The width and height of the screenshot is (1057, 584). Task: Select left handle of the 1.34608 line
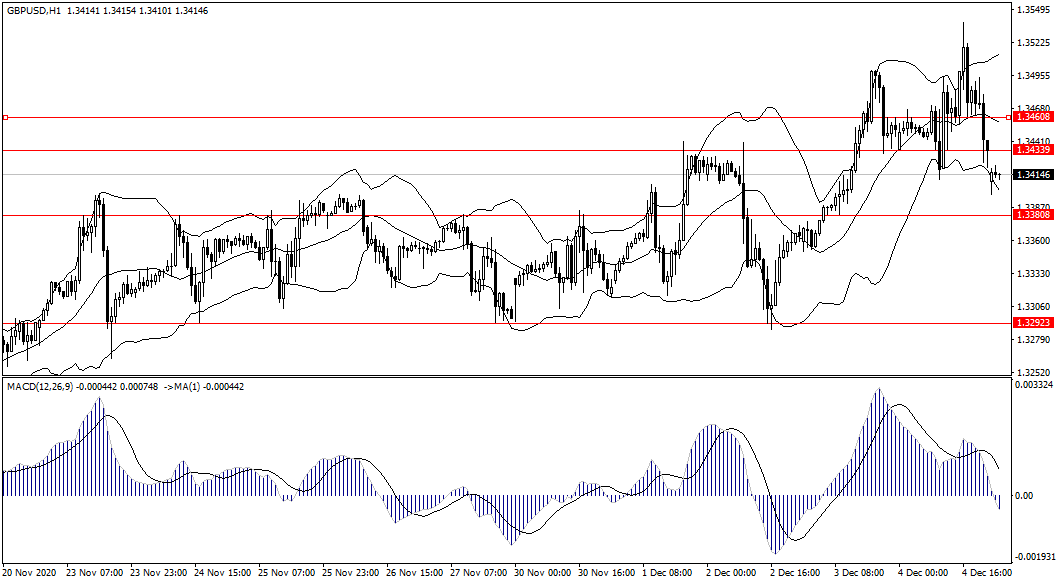click(5, 117)
